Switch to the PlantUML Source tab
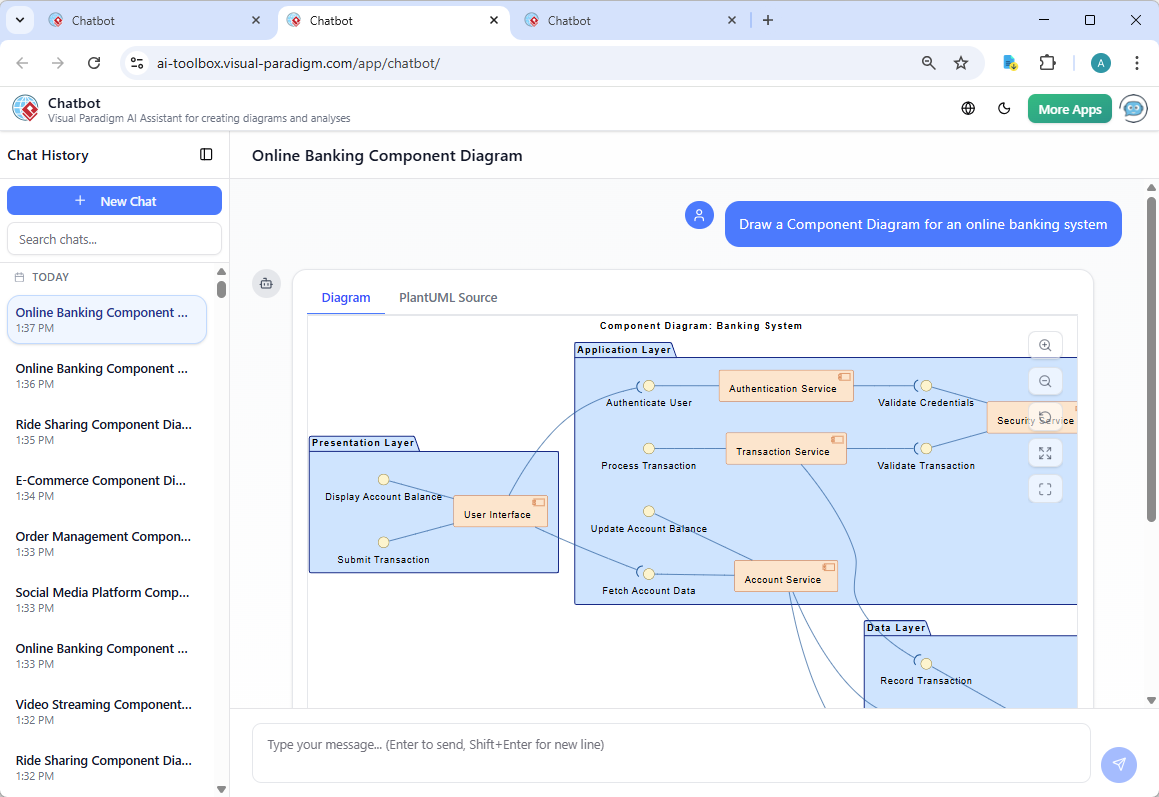The width and height of the screenshot is (1159, 797). [447, 297]
